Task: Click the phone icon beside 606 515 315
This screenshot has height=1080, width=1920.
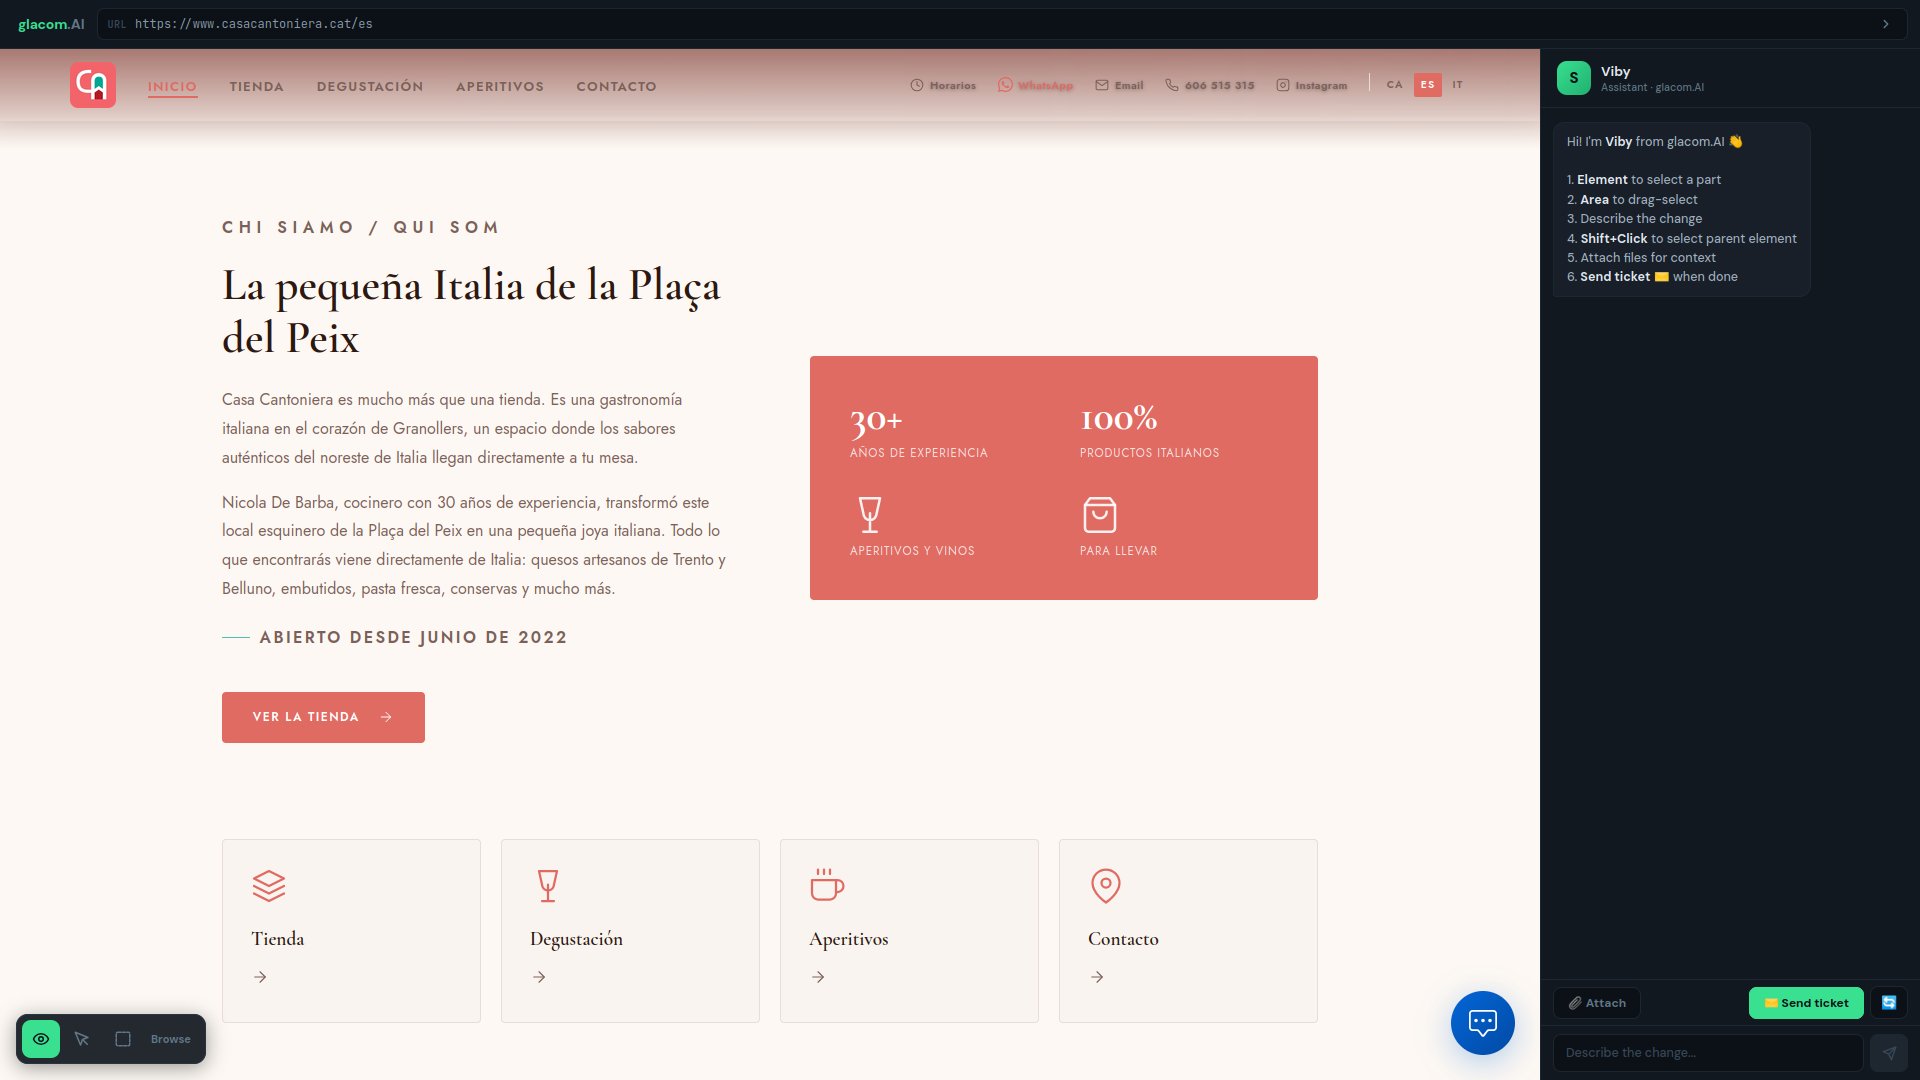Action: point(1172,85)
